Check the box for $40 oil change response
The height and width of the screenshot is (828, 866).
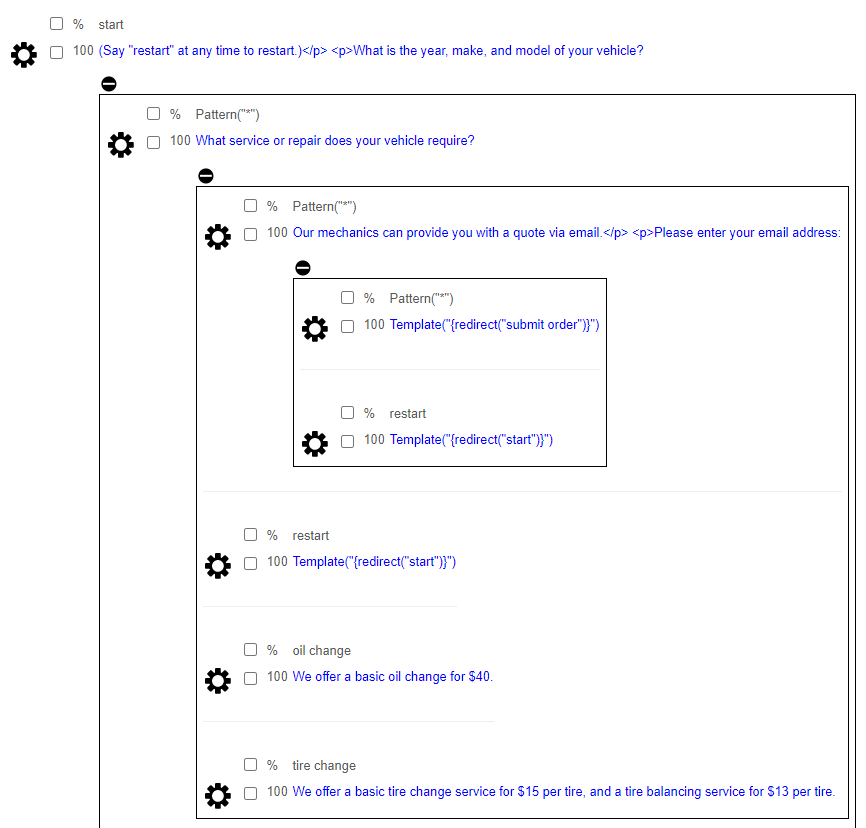pyautogui.click(x=251, y=678)
